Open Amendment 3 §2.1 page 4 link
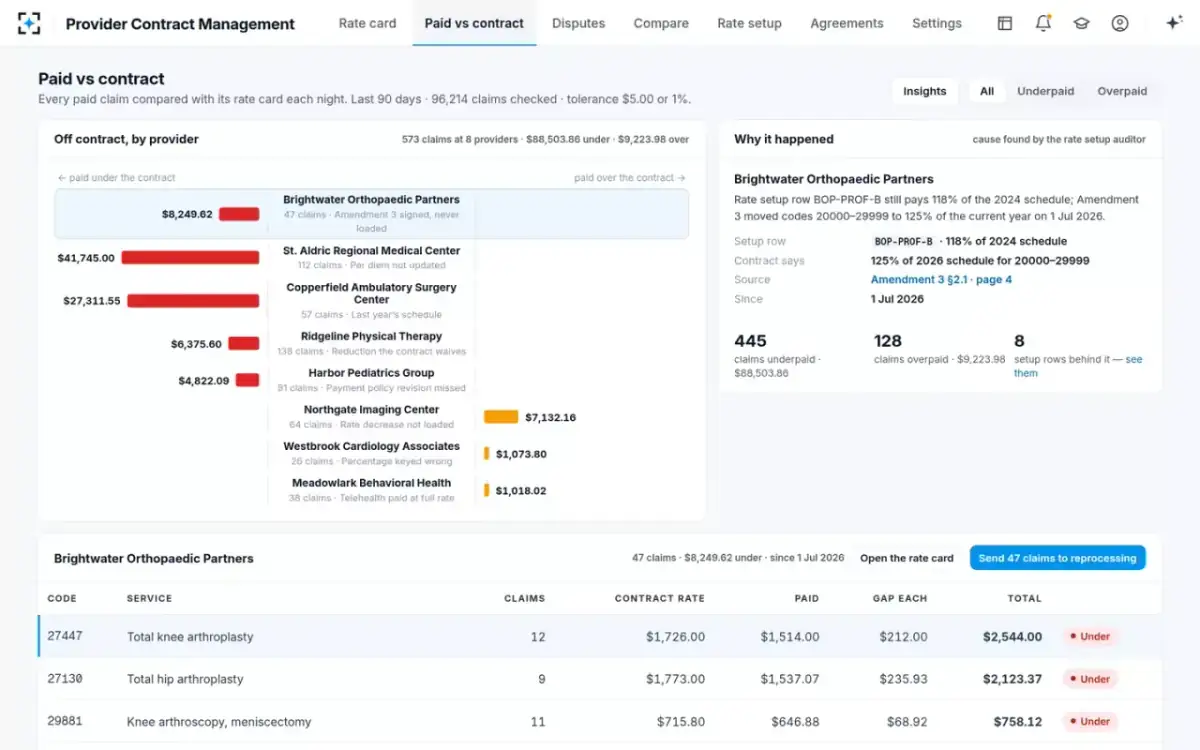 941,280
